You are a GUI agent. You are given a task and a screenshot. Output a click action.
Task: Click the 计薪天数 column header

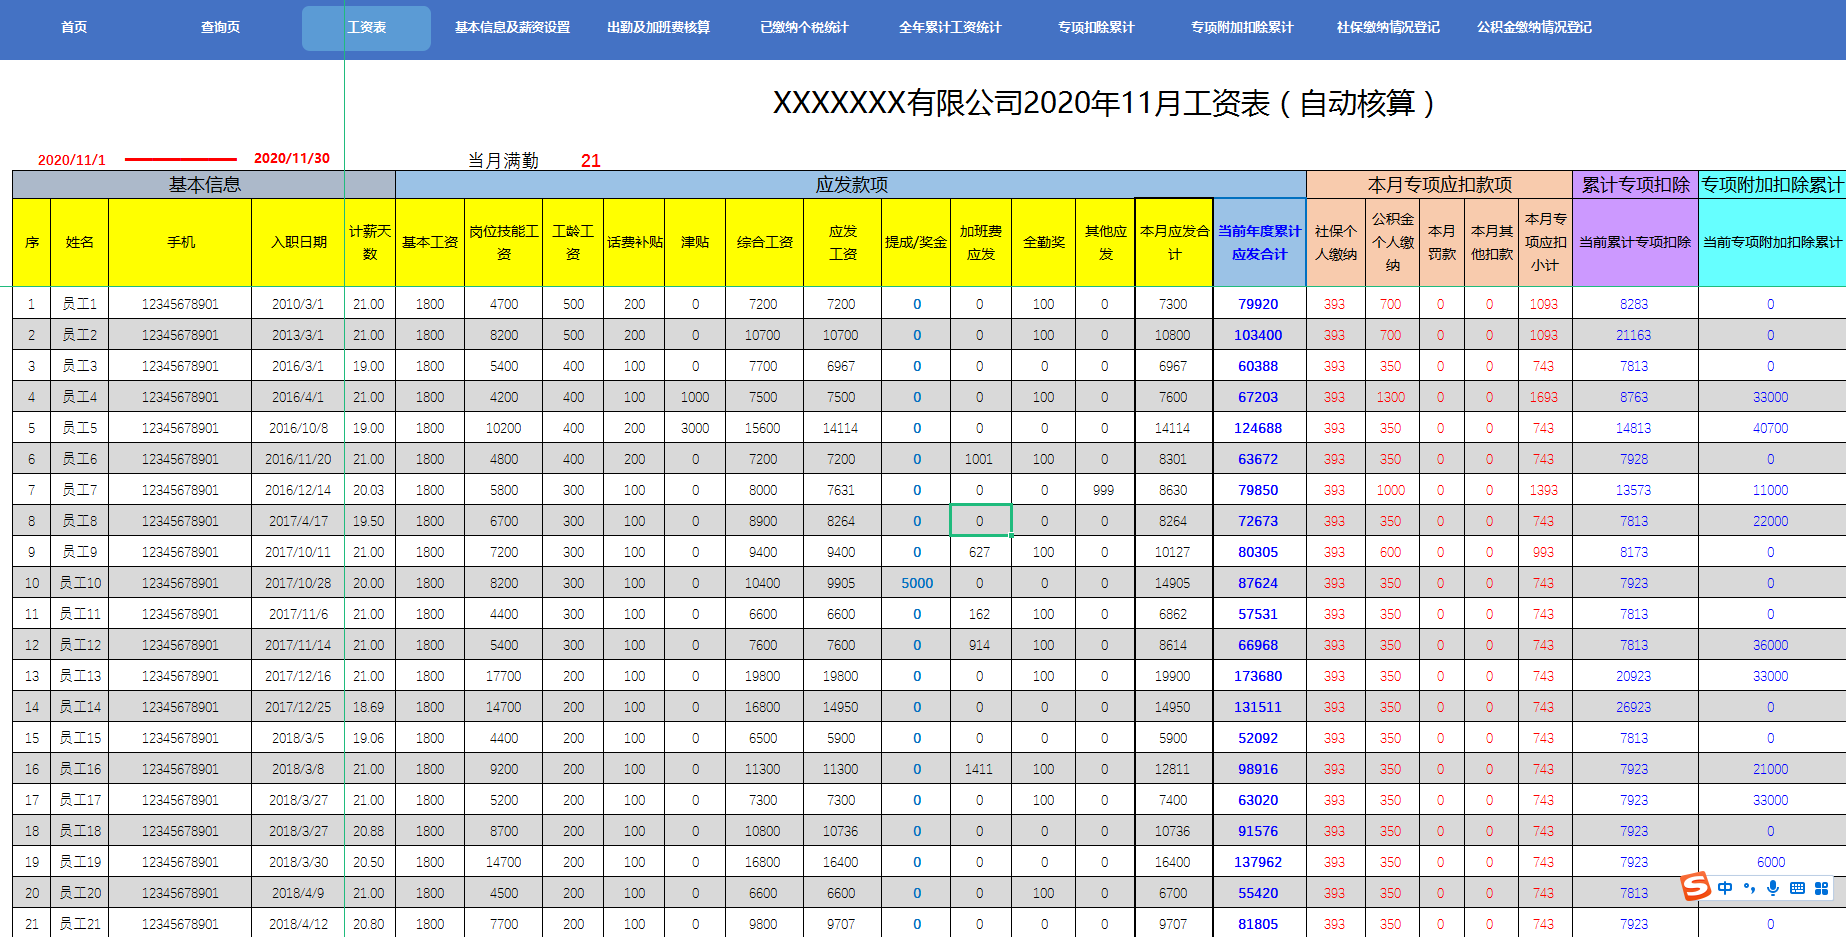[x=370, y=242]
